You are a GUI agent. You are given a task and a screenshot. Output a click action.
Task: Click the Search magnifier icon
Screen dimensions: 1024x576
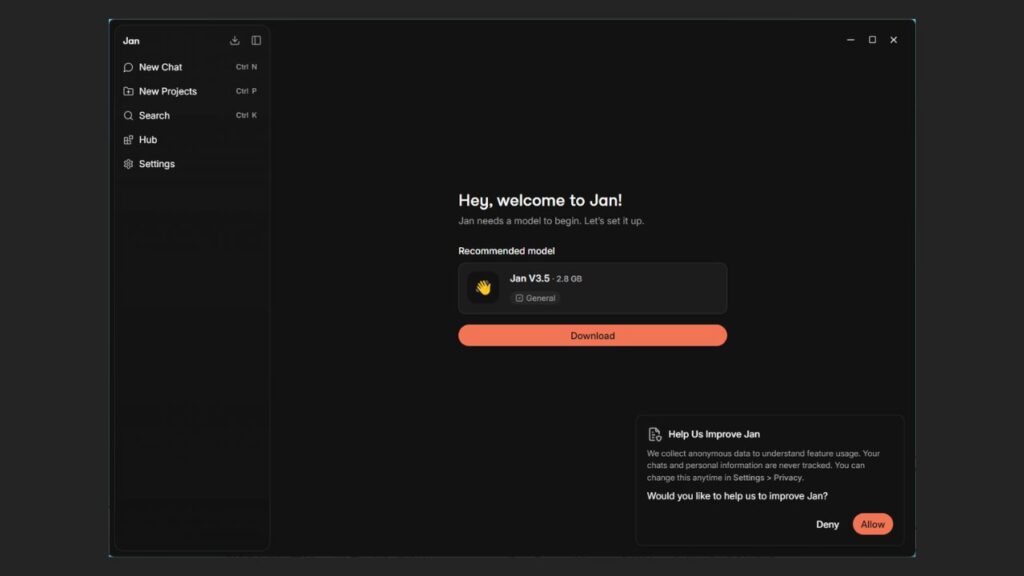[128, 116]
